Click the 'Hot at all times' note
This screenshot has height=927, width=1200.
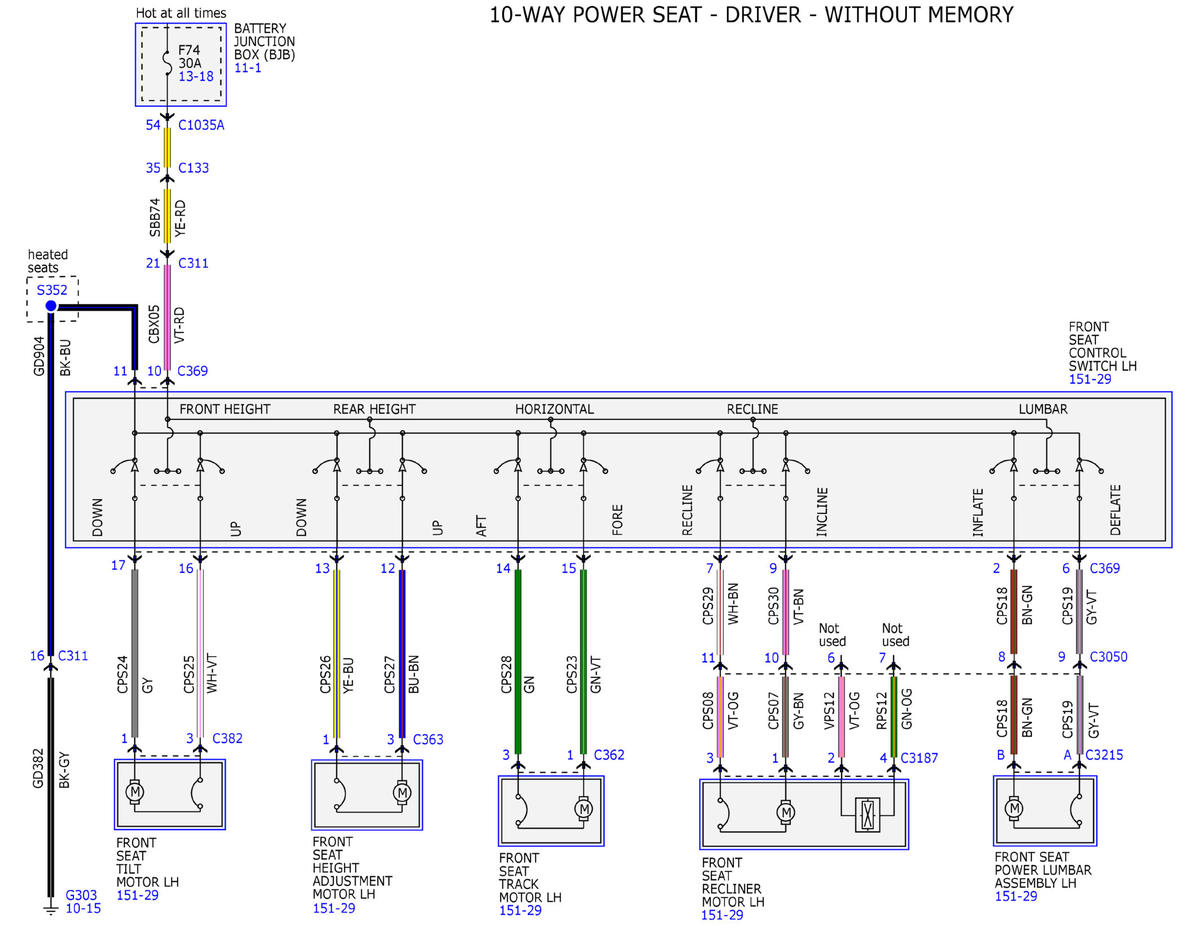pyautogui.click(x=181, y=13)
